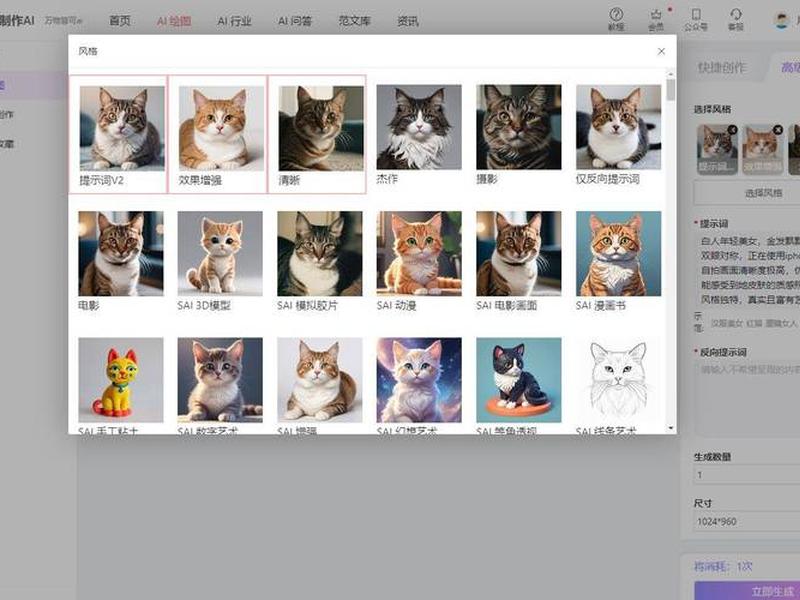Click the 会员 crown icon
The width and height of the screenshot is (800, 600).
tap(656, 19)
